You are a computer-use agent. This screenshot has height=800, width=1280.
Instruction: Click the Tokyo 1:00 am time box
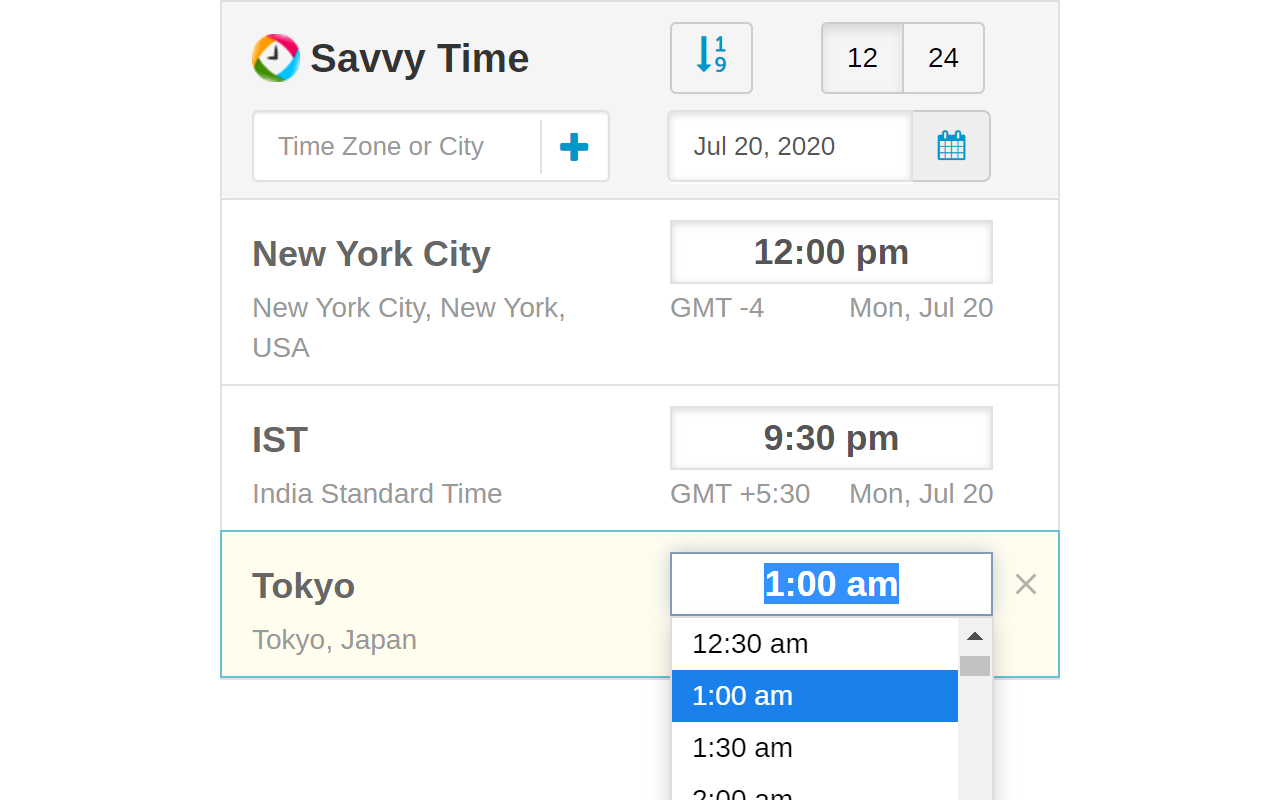(831, 584)
